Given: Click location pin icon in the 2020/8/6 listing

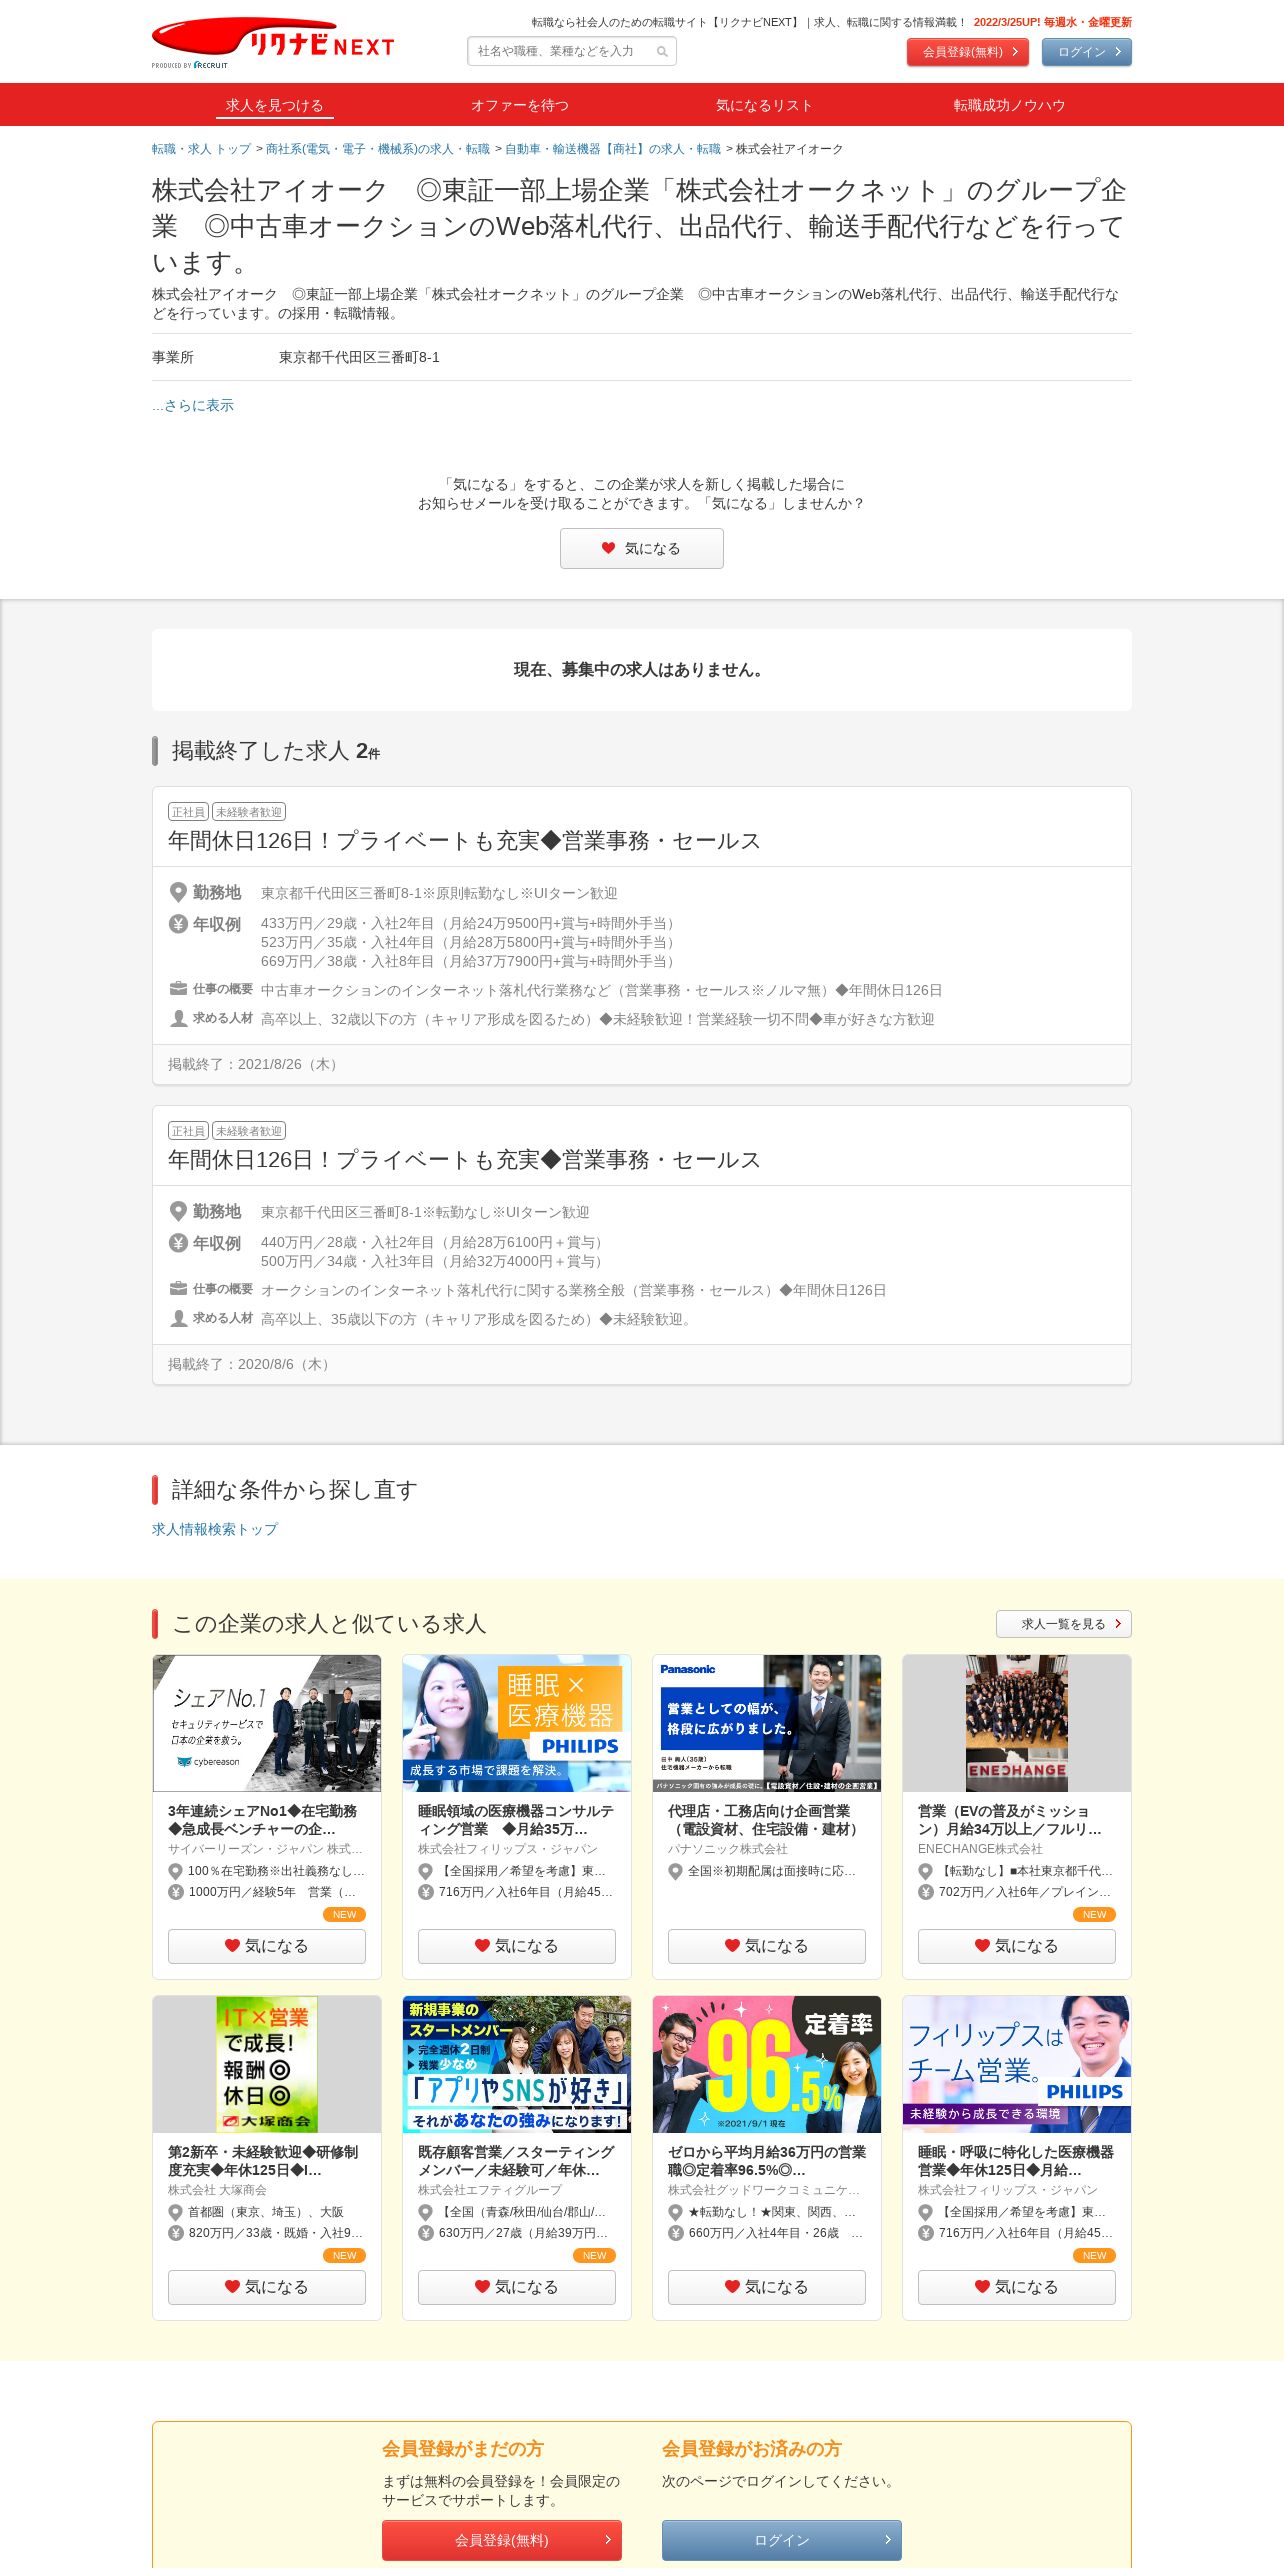Looking at the screenshot, I should tap(178, 1211).
